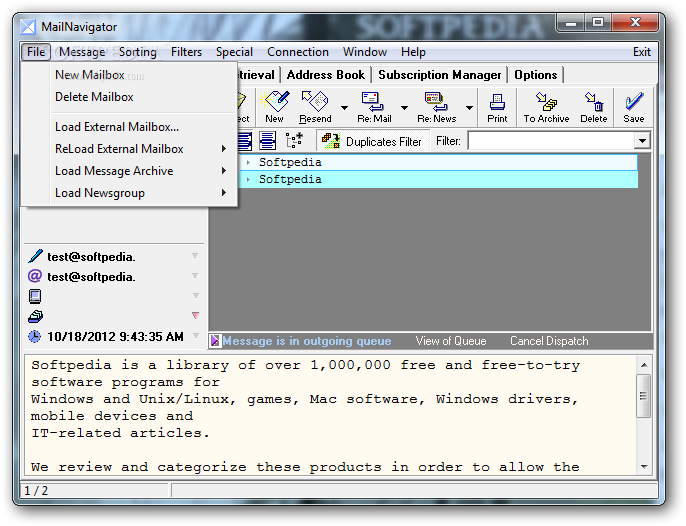Open Load Message Archive submenu
The width and height of the screenshot is (686, 526).
[x=130, y=171]
